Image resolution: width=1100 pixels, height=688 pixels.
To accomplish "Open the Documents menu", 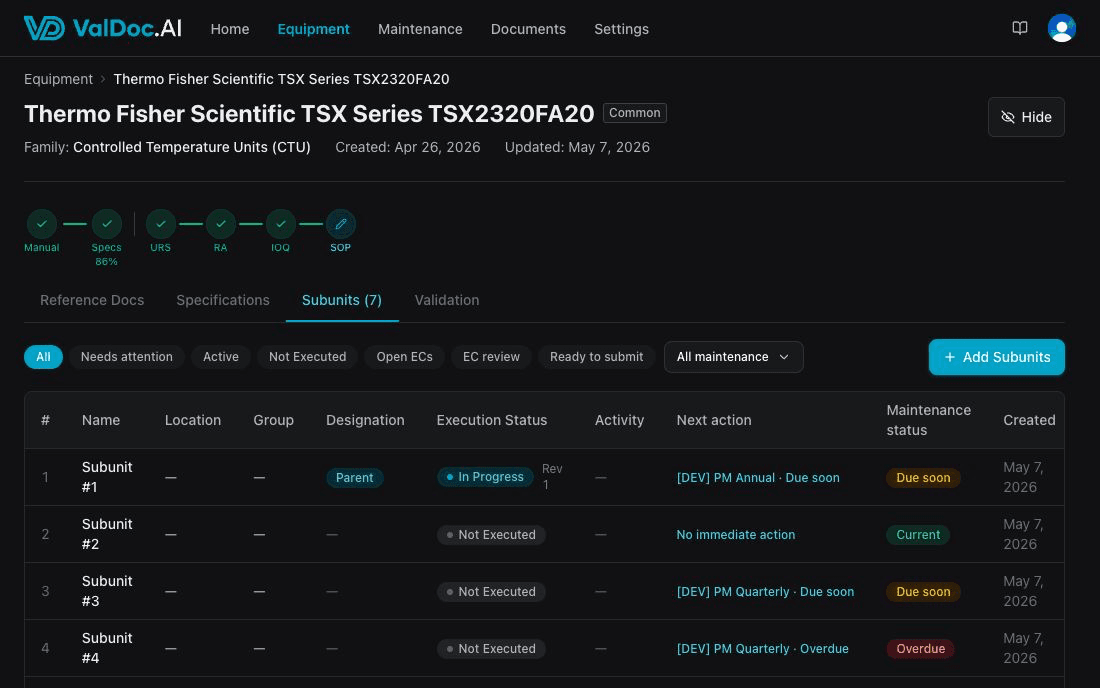I will tap(528, 29).
